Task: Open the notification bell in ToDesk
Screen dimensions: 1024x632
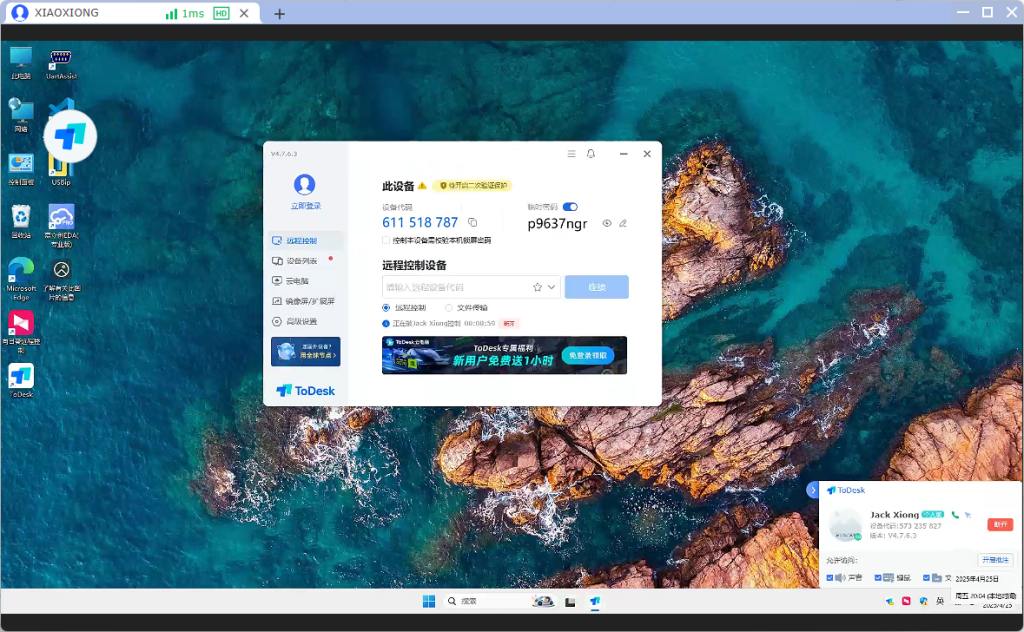Action: pyautogui.click(x=591, y=154)
